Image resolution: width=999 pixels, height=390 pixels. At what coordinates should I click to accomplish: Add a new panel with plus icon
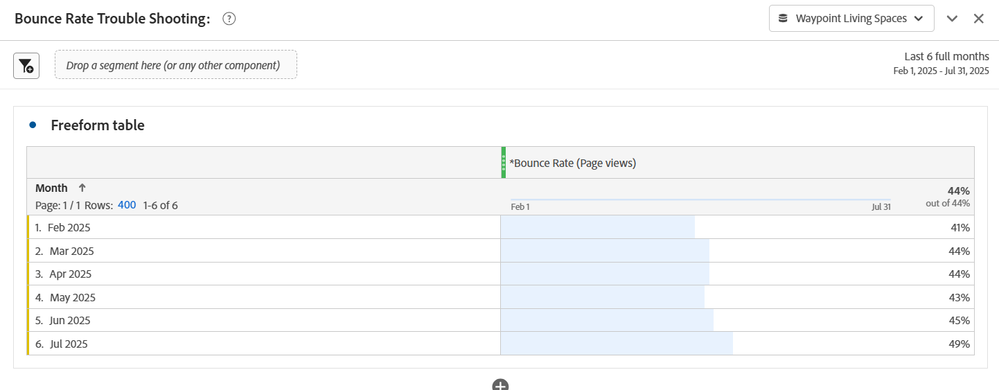point(500,385)
